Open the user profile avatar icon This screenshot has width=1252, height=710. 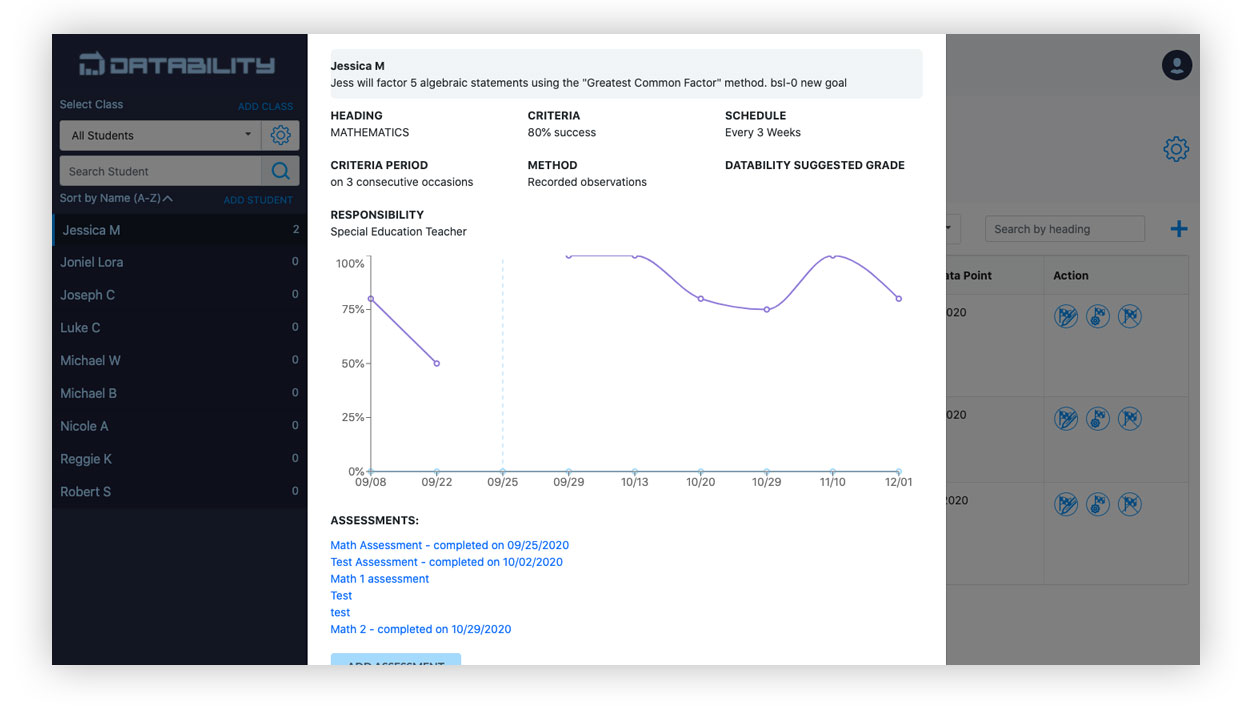pos(1176,65)
